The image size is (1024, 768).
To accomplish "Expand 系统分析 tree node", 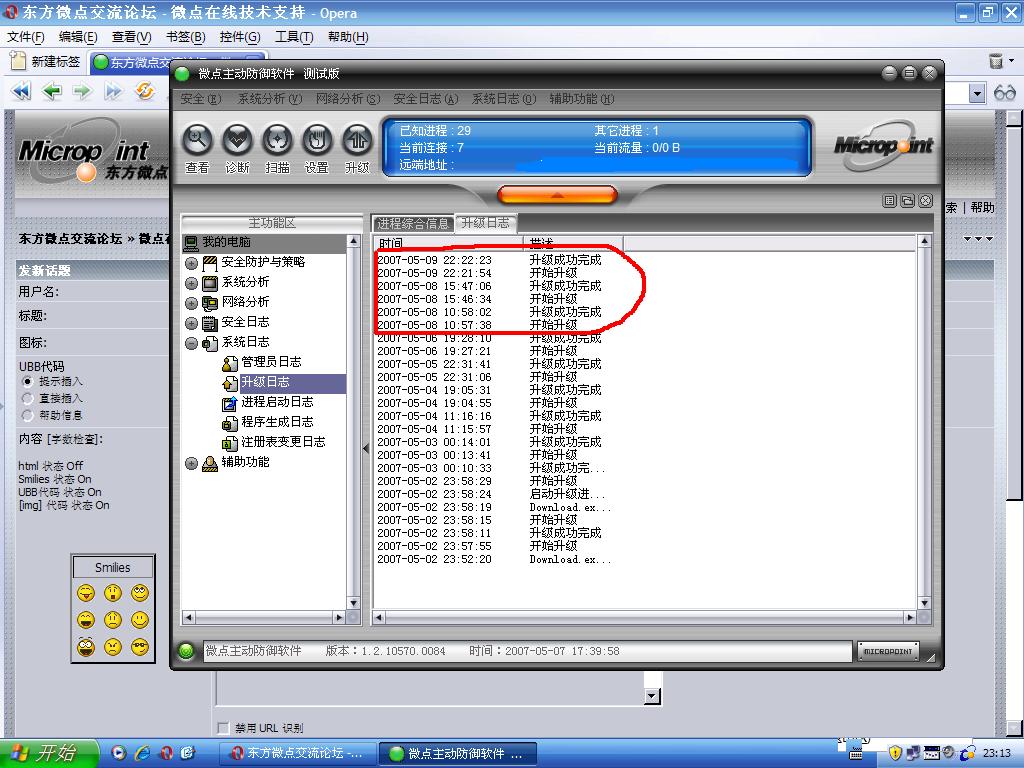I will [x=191, y=283].
